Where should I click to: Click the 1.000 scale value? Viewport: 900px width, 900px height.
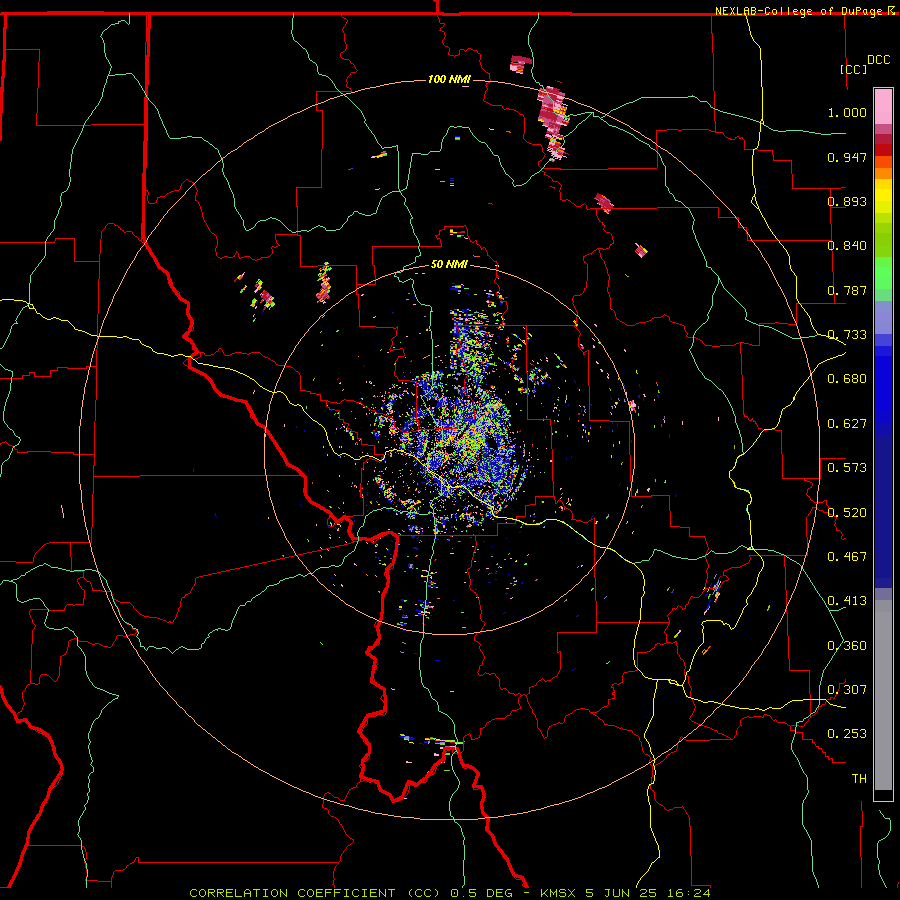click(847, 112)
